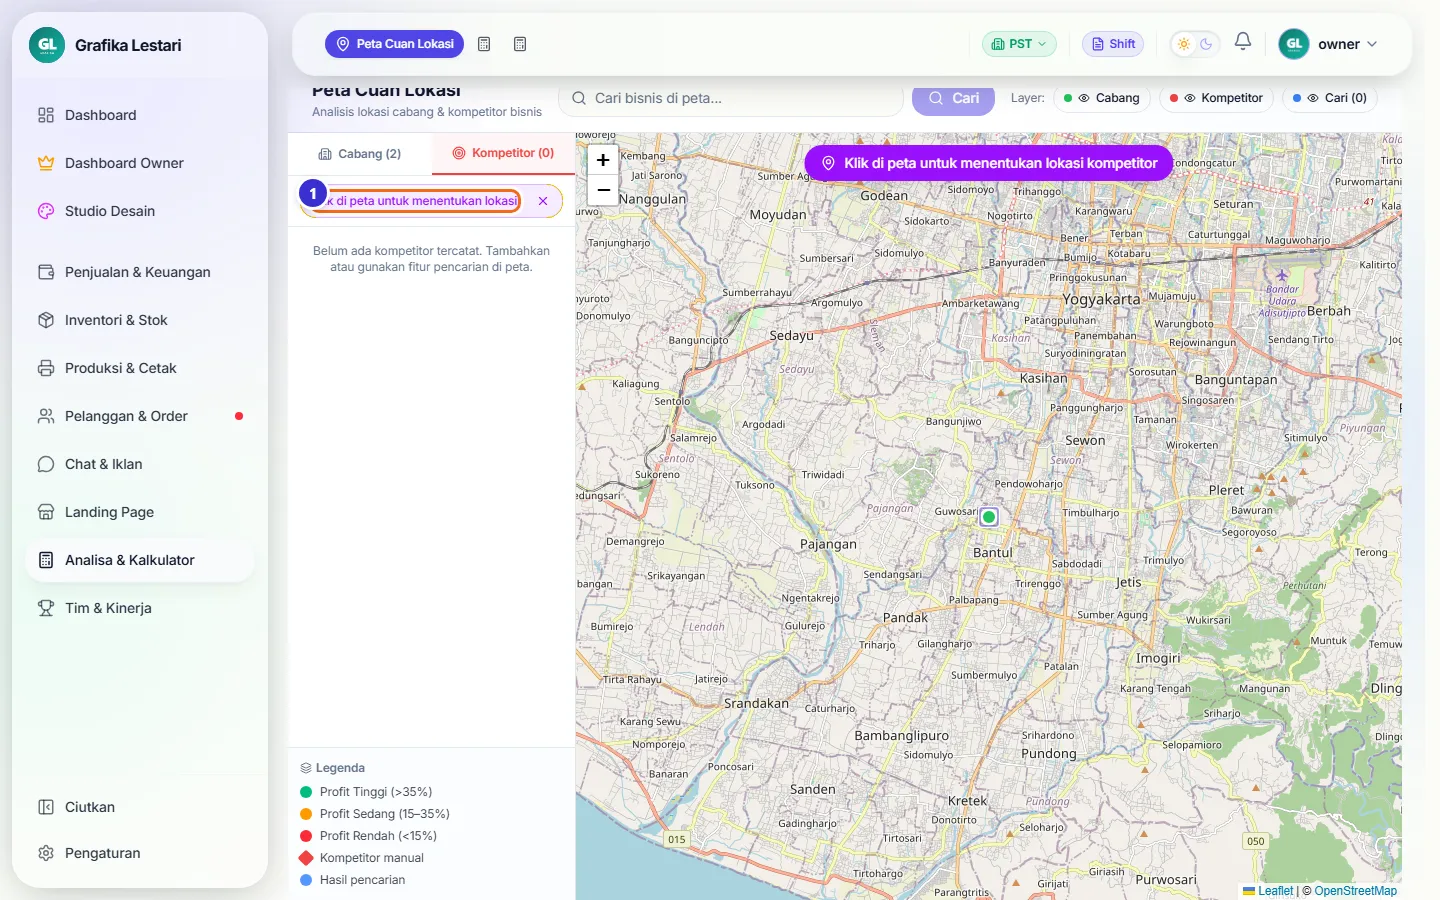Select the Peta Cuan Lokasi top tab

point(394,44)
